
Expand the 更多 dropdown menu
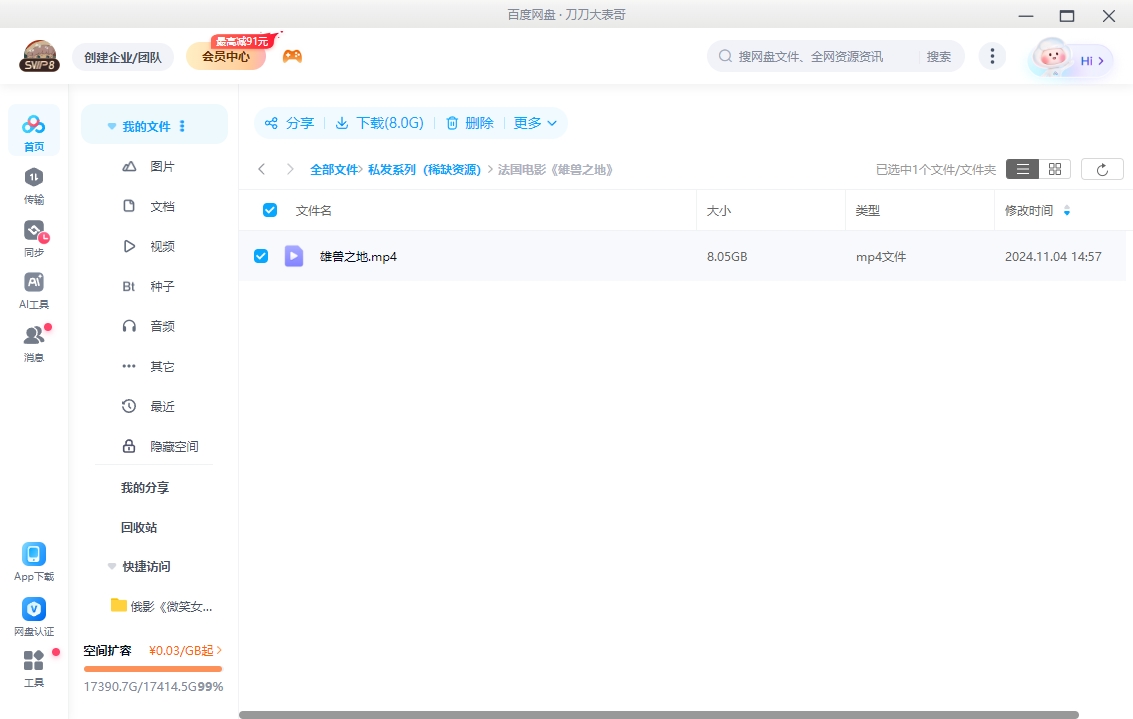point(535,123)
